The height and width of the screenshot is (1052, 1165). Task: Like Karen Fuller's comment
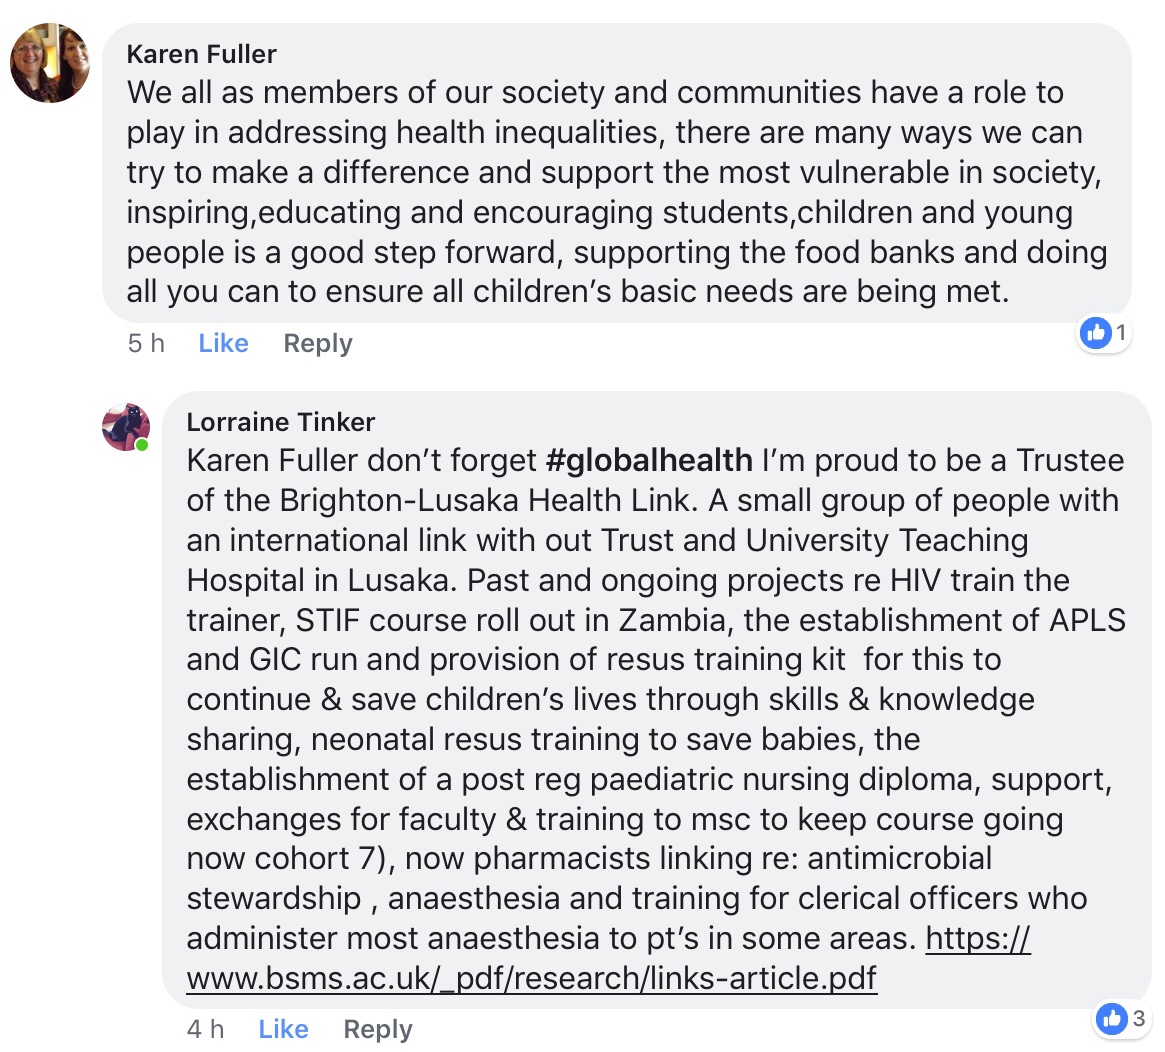tap(223, 343)
